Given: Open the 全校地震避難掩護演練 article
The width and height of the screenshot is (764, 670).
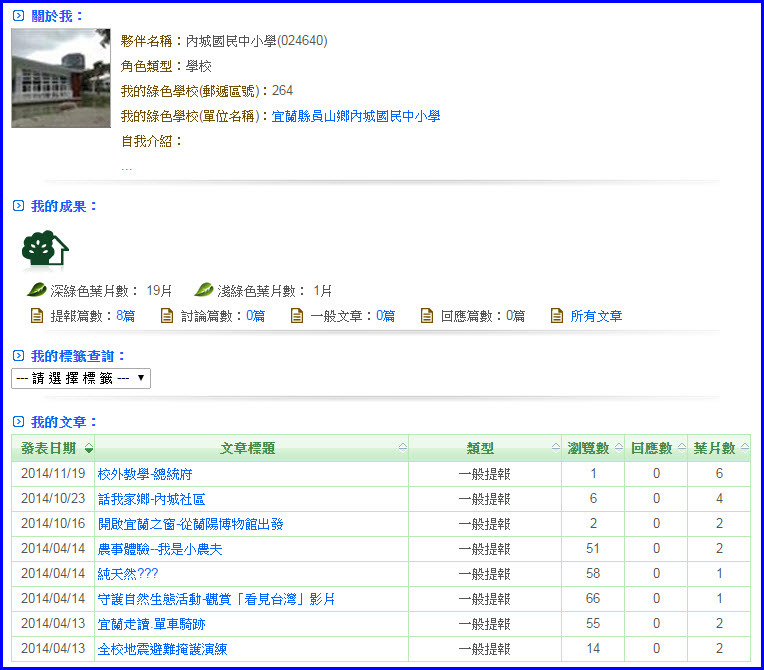Looking at the screenshot, I should [162, 649].
